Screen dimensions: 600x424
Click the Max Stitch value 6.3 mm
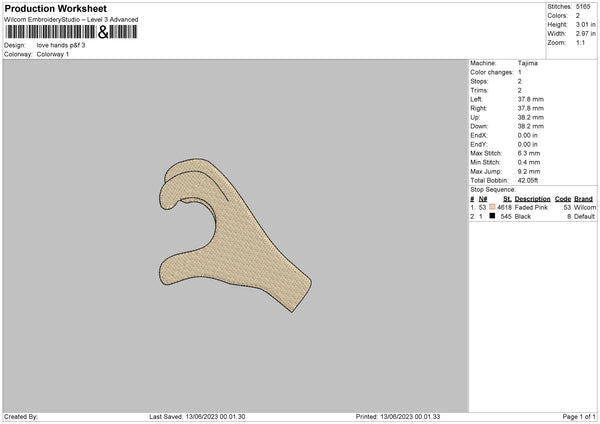(x=529, y=153)
